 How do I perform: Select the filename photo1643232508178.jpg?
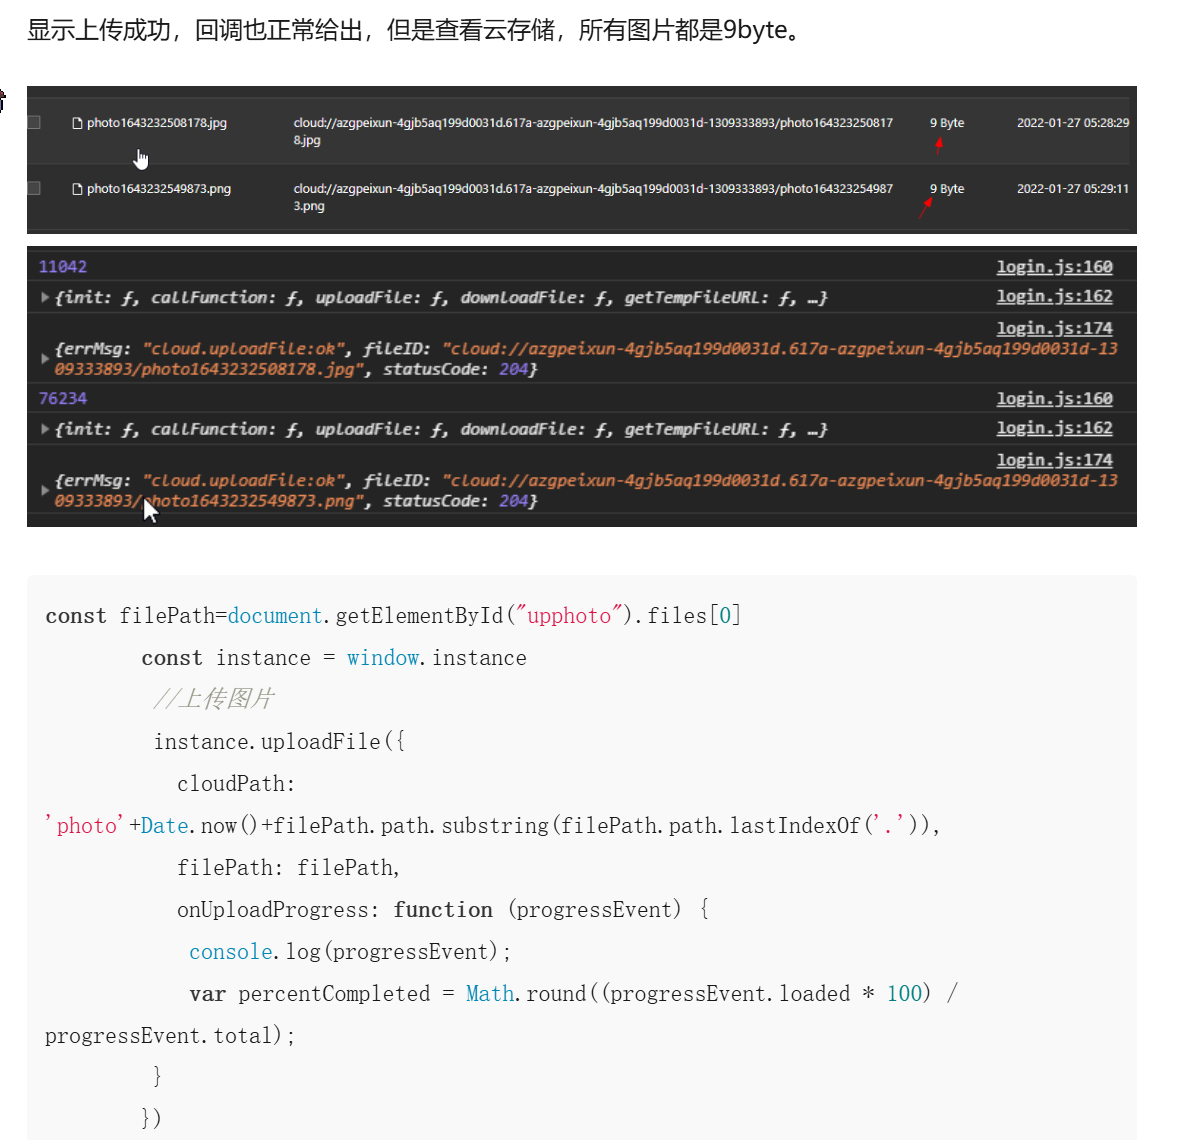point(157,122)
